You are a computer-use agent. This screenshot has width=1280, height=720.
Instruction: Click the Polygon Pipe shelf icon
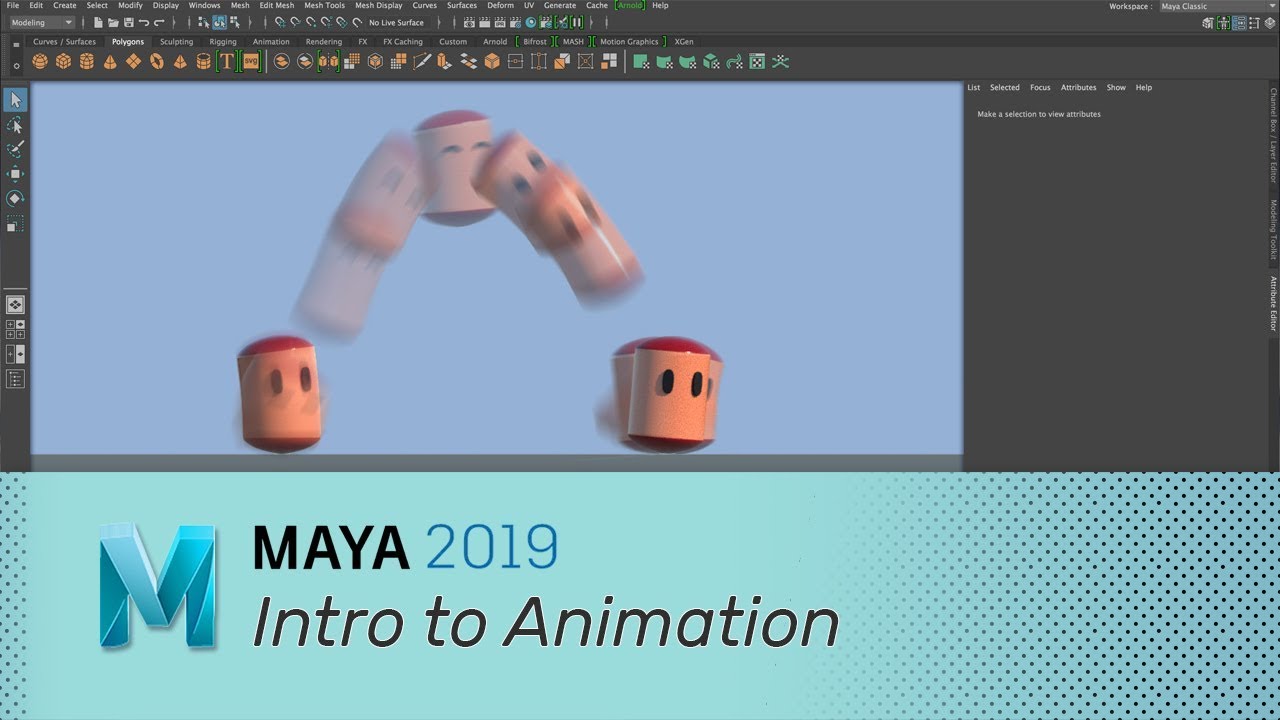tap(204, 62)
